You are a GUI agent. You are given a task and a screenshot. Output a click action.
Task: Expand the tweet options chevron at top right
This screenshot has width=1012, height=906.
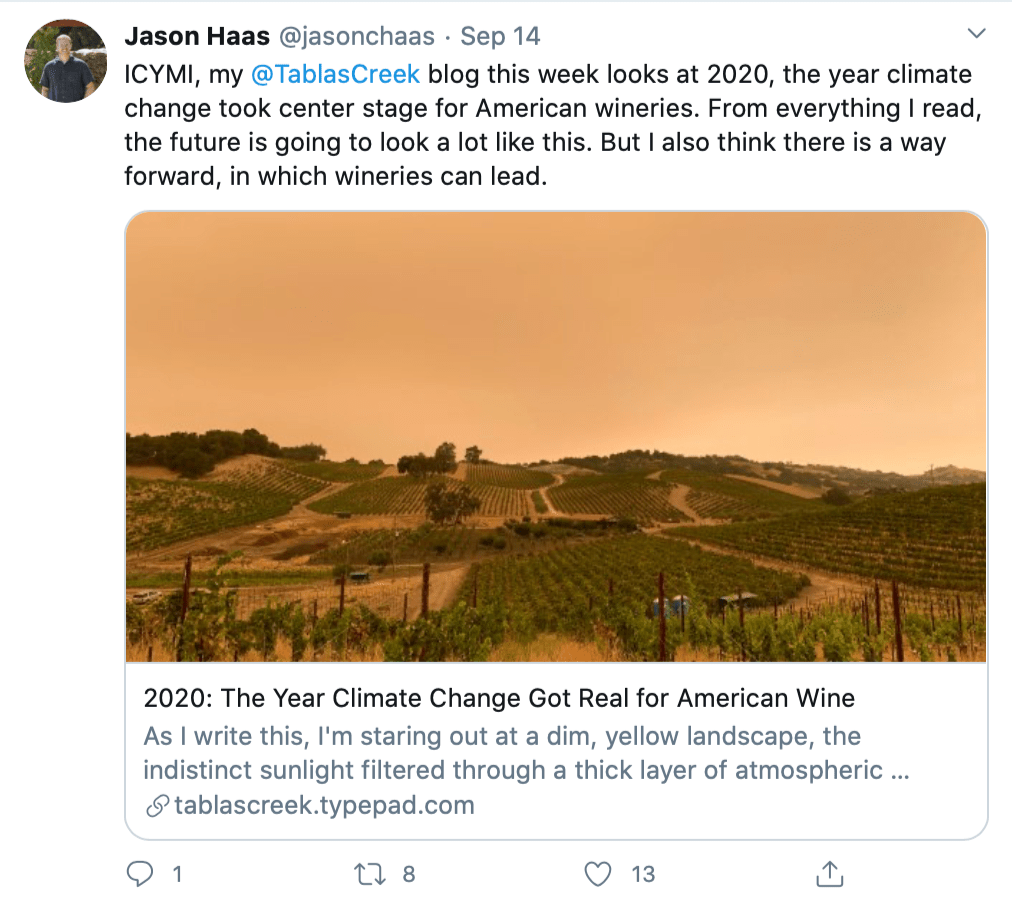click(976, 32)
